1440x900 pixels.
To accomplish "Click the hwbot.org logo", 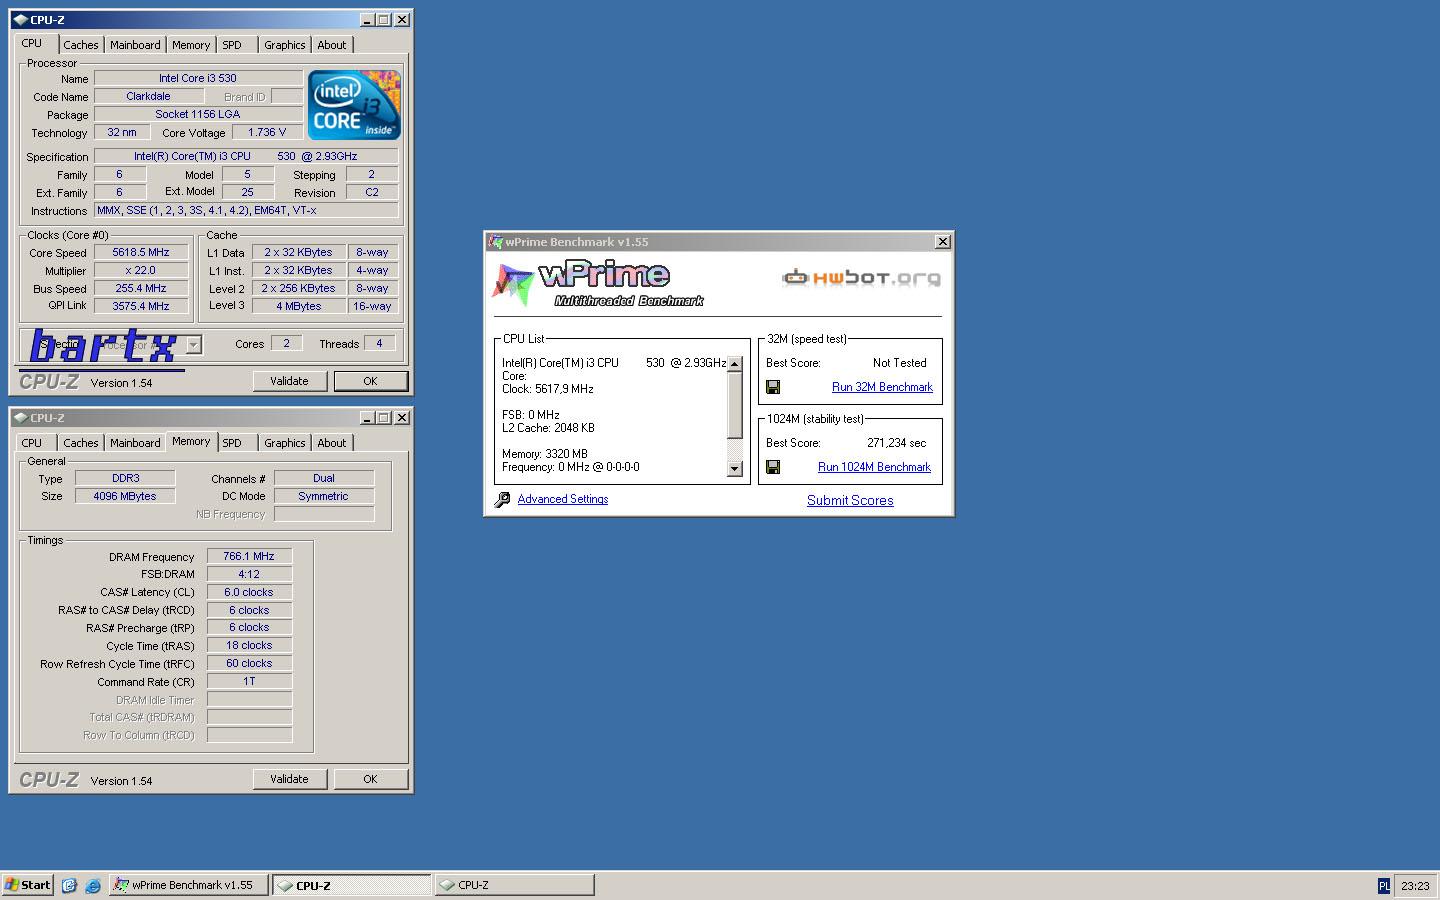I will [861, 277].
